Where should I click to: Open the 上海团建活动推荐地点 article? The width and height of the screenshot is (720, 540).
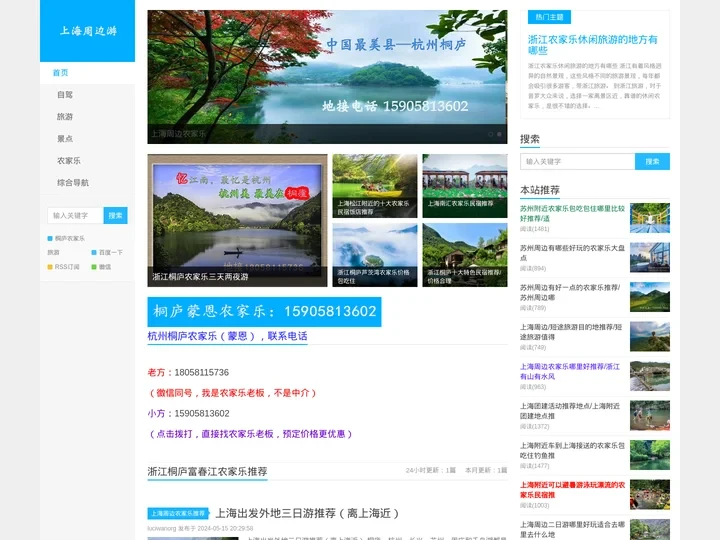click(x=572, y=411)
